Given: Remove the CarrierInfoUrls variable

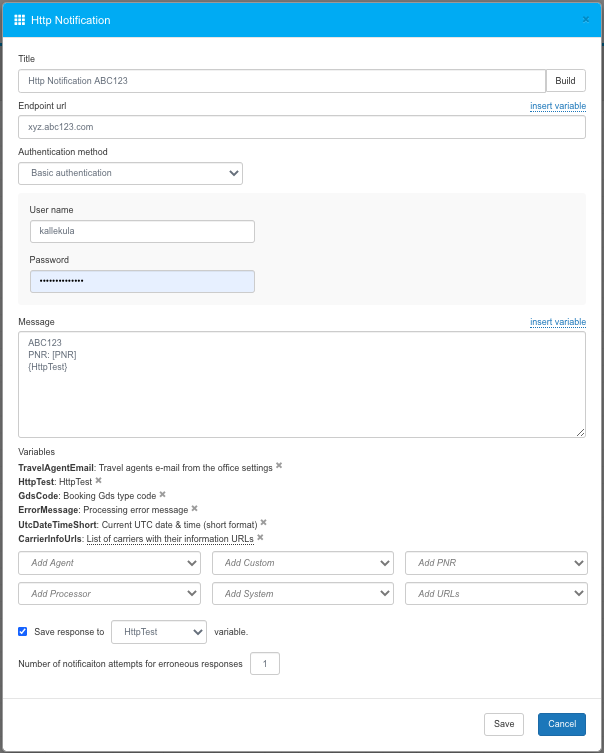Looking at the screenshot, I should (x=260, y=537).
